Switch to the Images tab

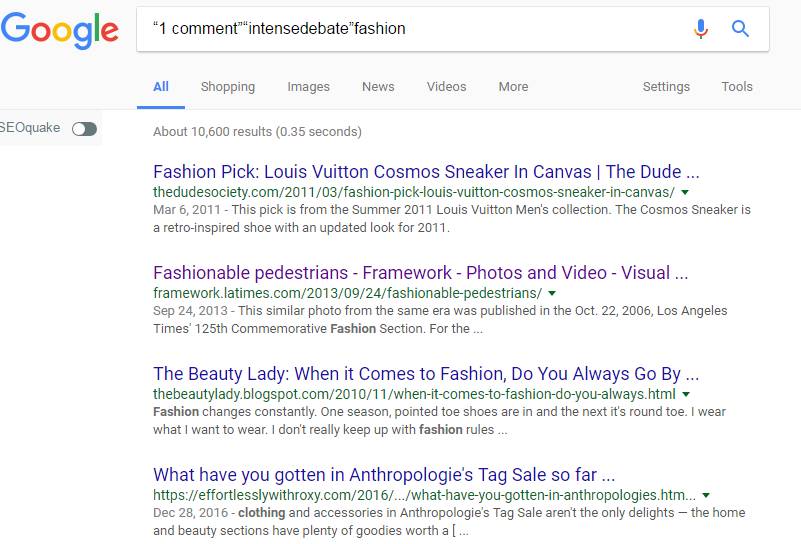pos(308,87)
